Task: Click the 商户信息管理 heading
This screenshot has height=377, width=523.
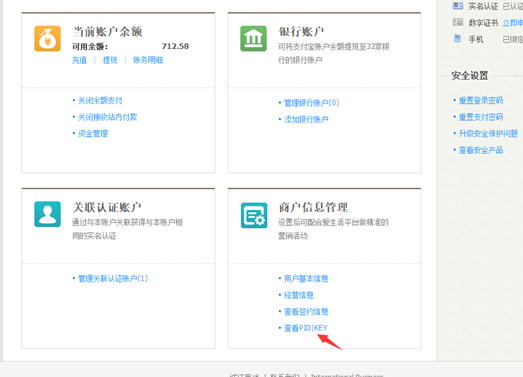Action: pos(313,207)
